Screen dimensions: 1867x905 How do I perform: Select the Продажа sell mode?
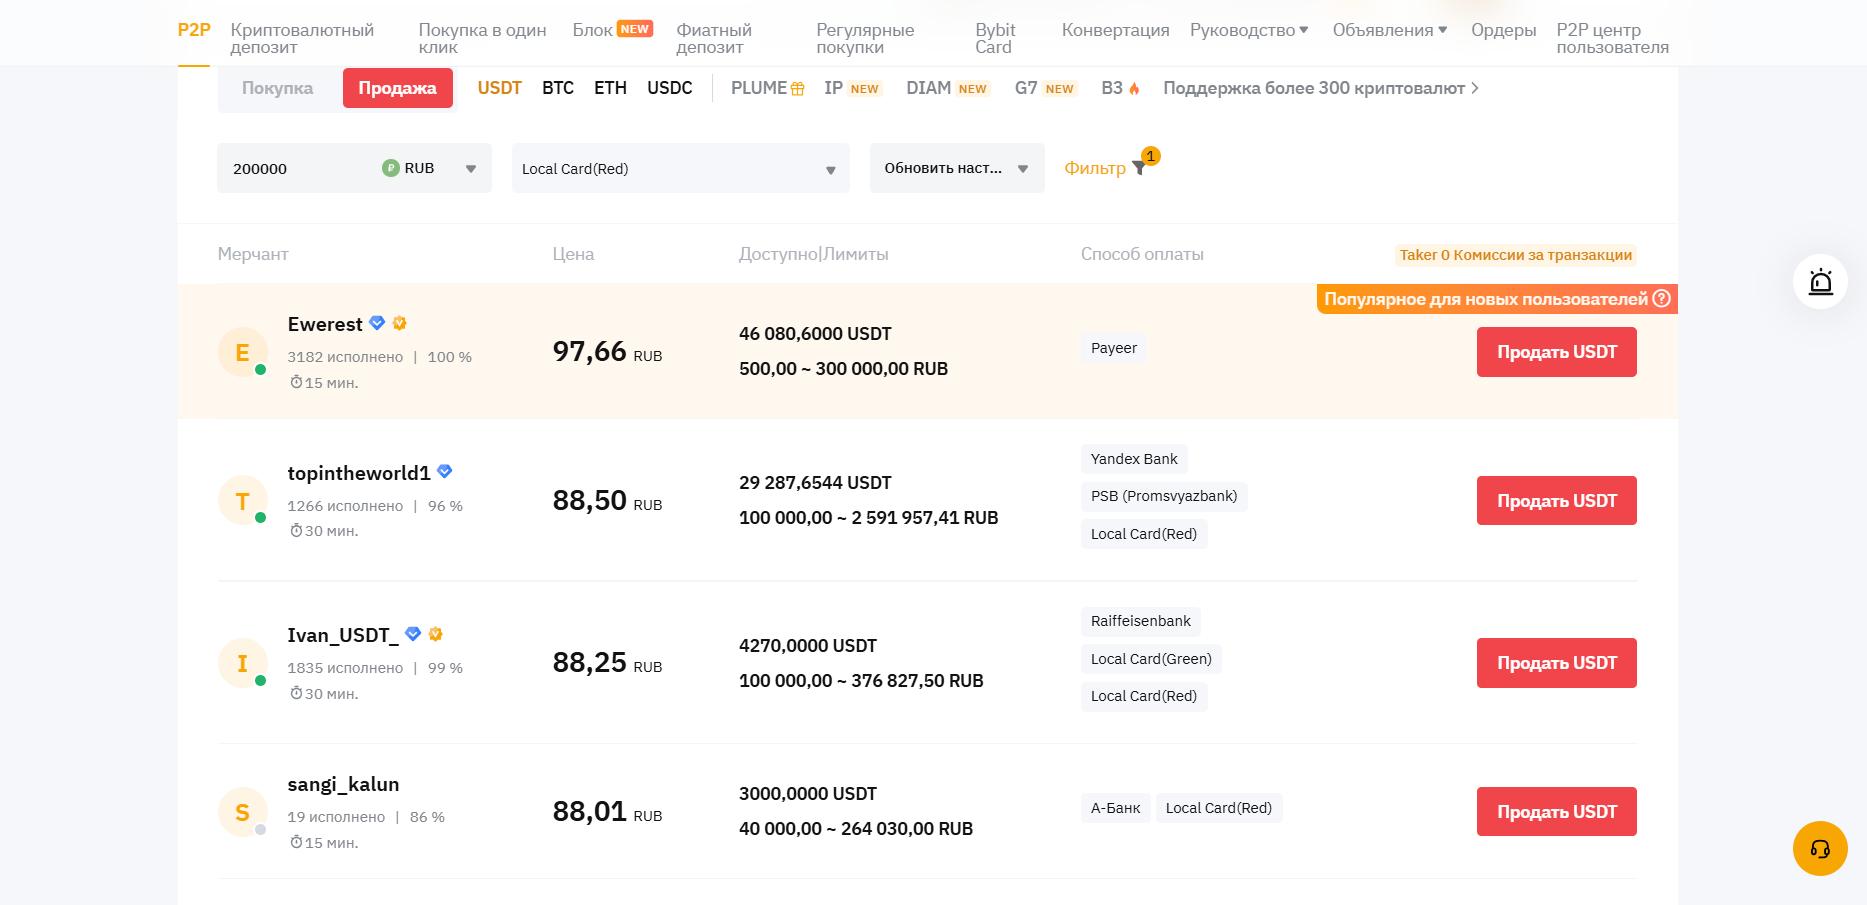[397, 89]
